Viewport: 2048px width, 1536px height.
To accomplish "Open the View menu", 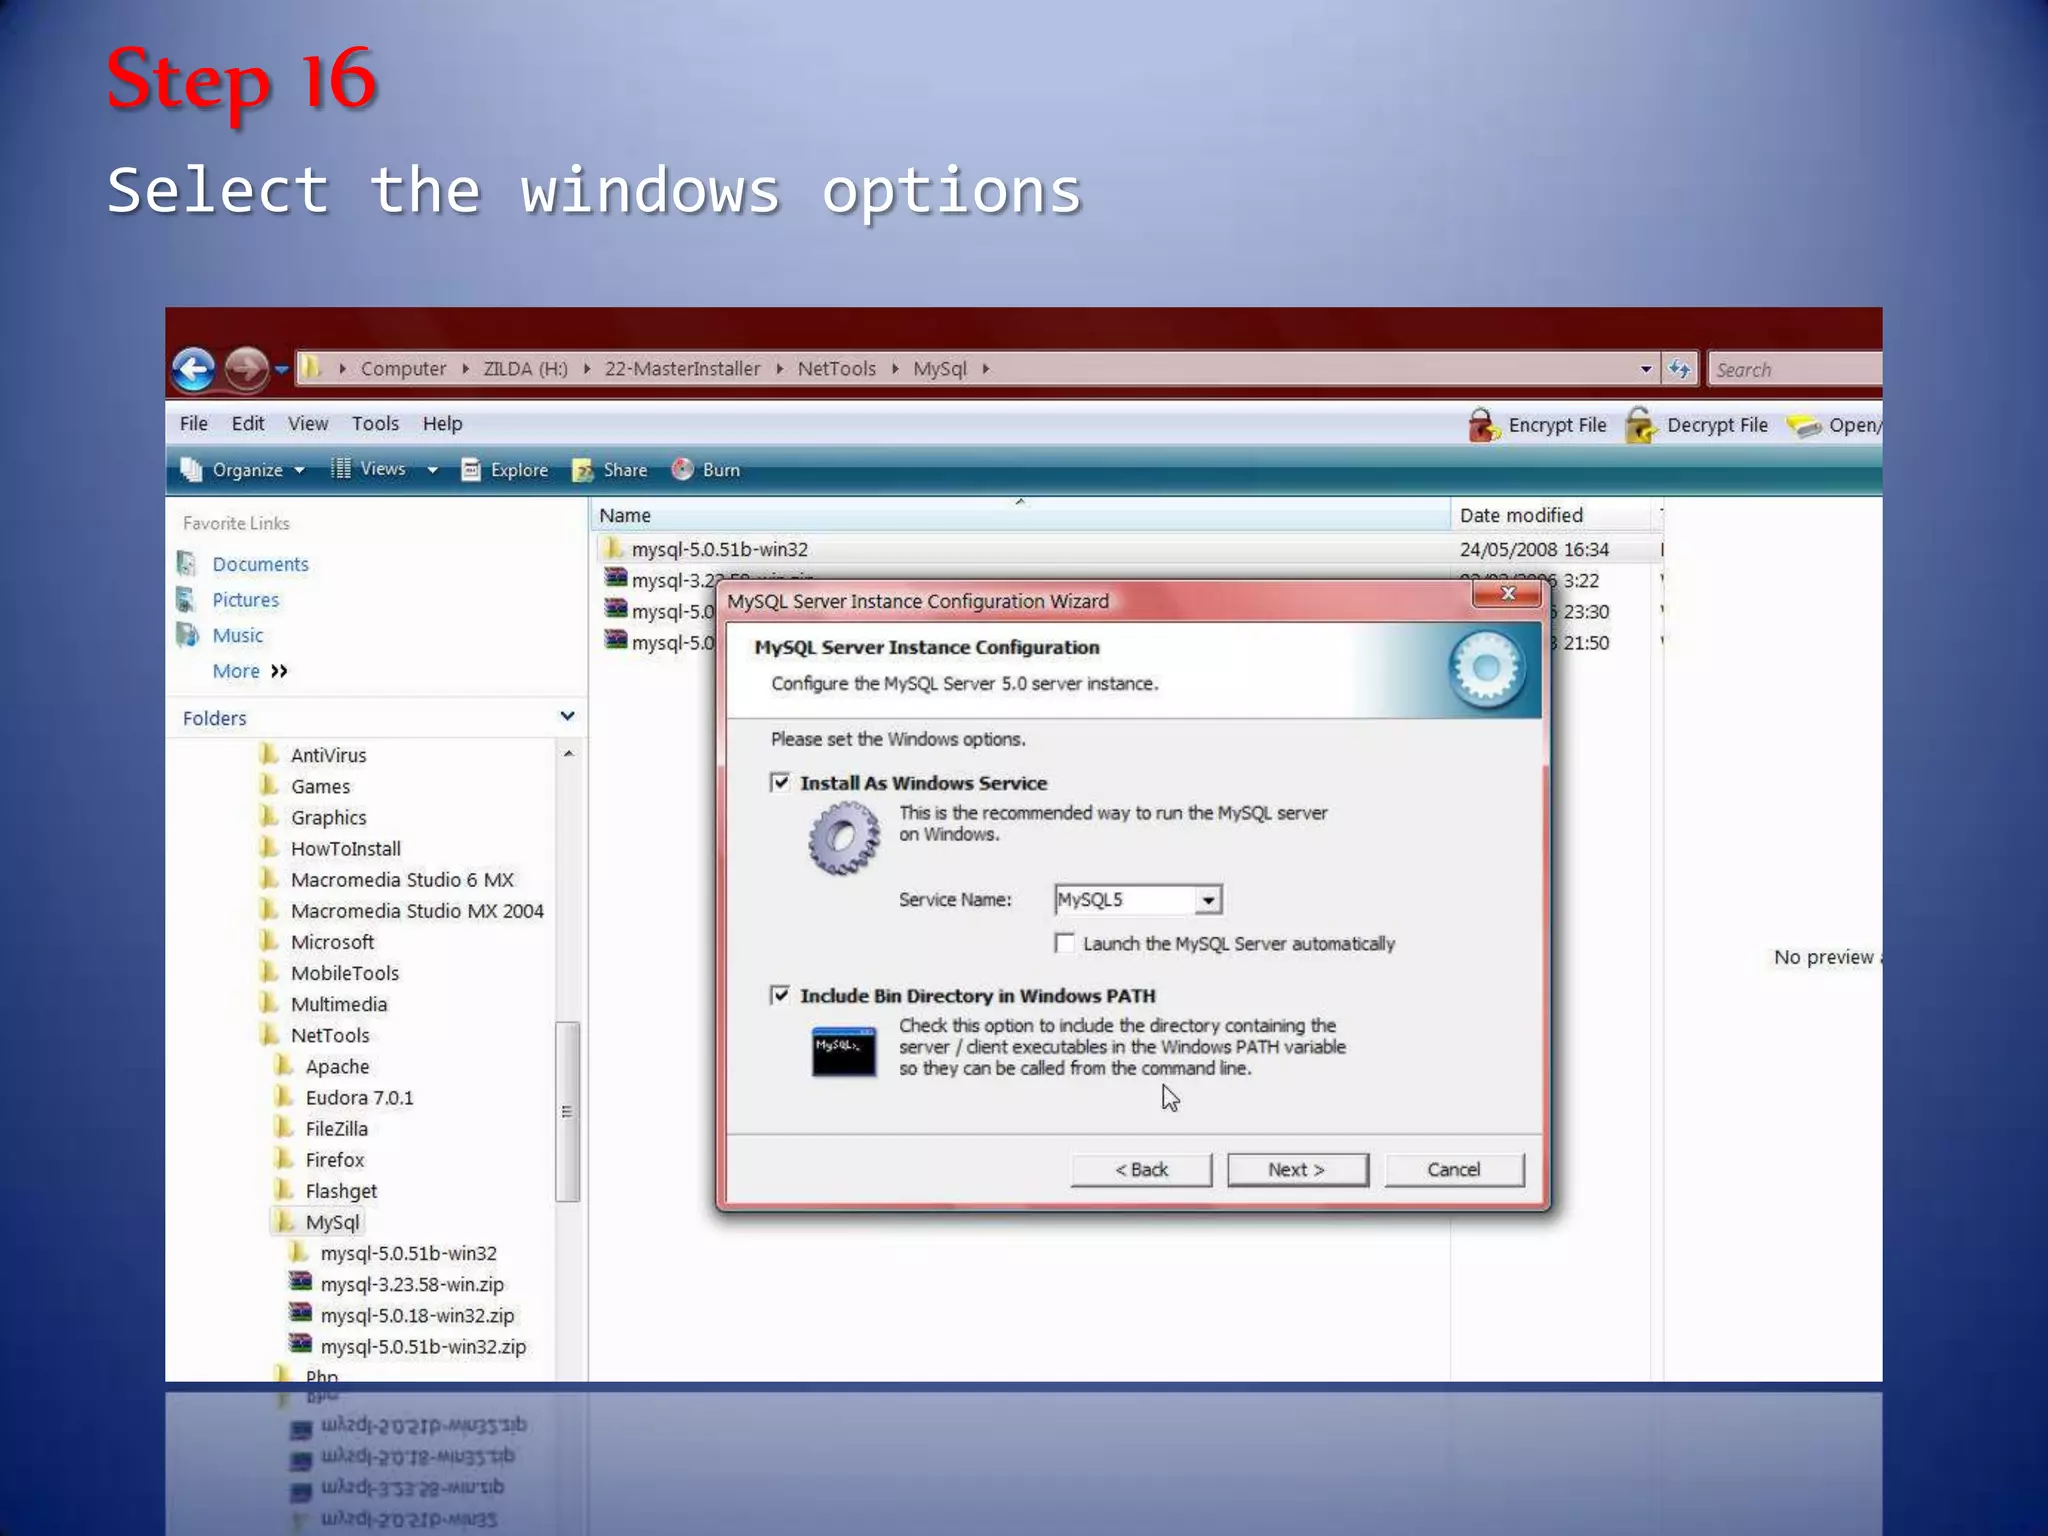I will tap(308, 424).
